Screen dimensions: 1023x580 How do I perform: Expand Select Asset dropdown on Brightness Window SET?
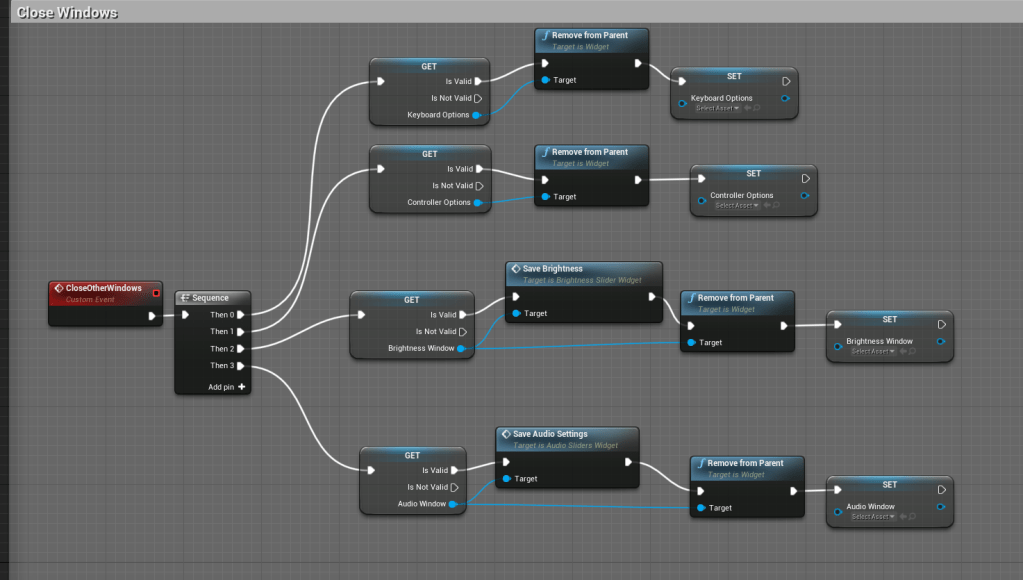[870, 351]
